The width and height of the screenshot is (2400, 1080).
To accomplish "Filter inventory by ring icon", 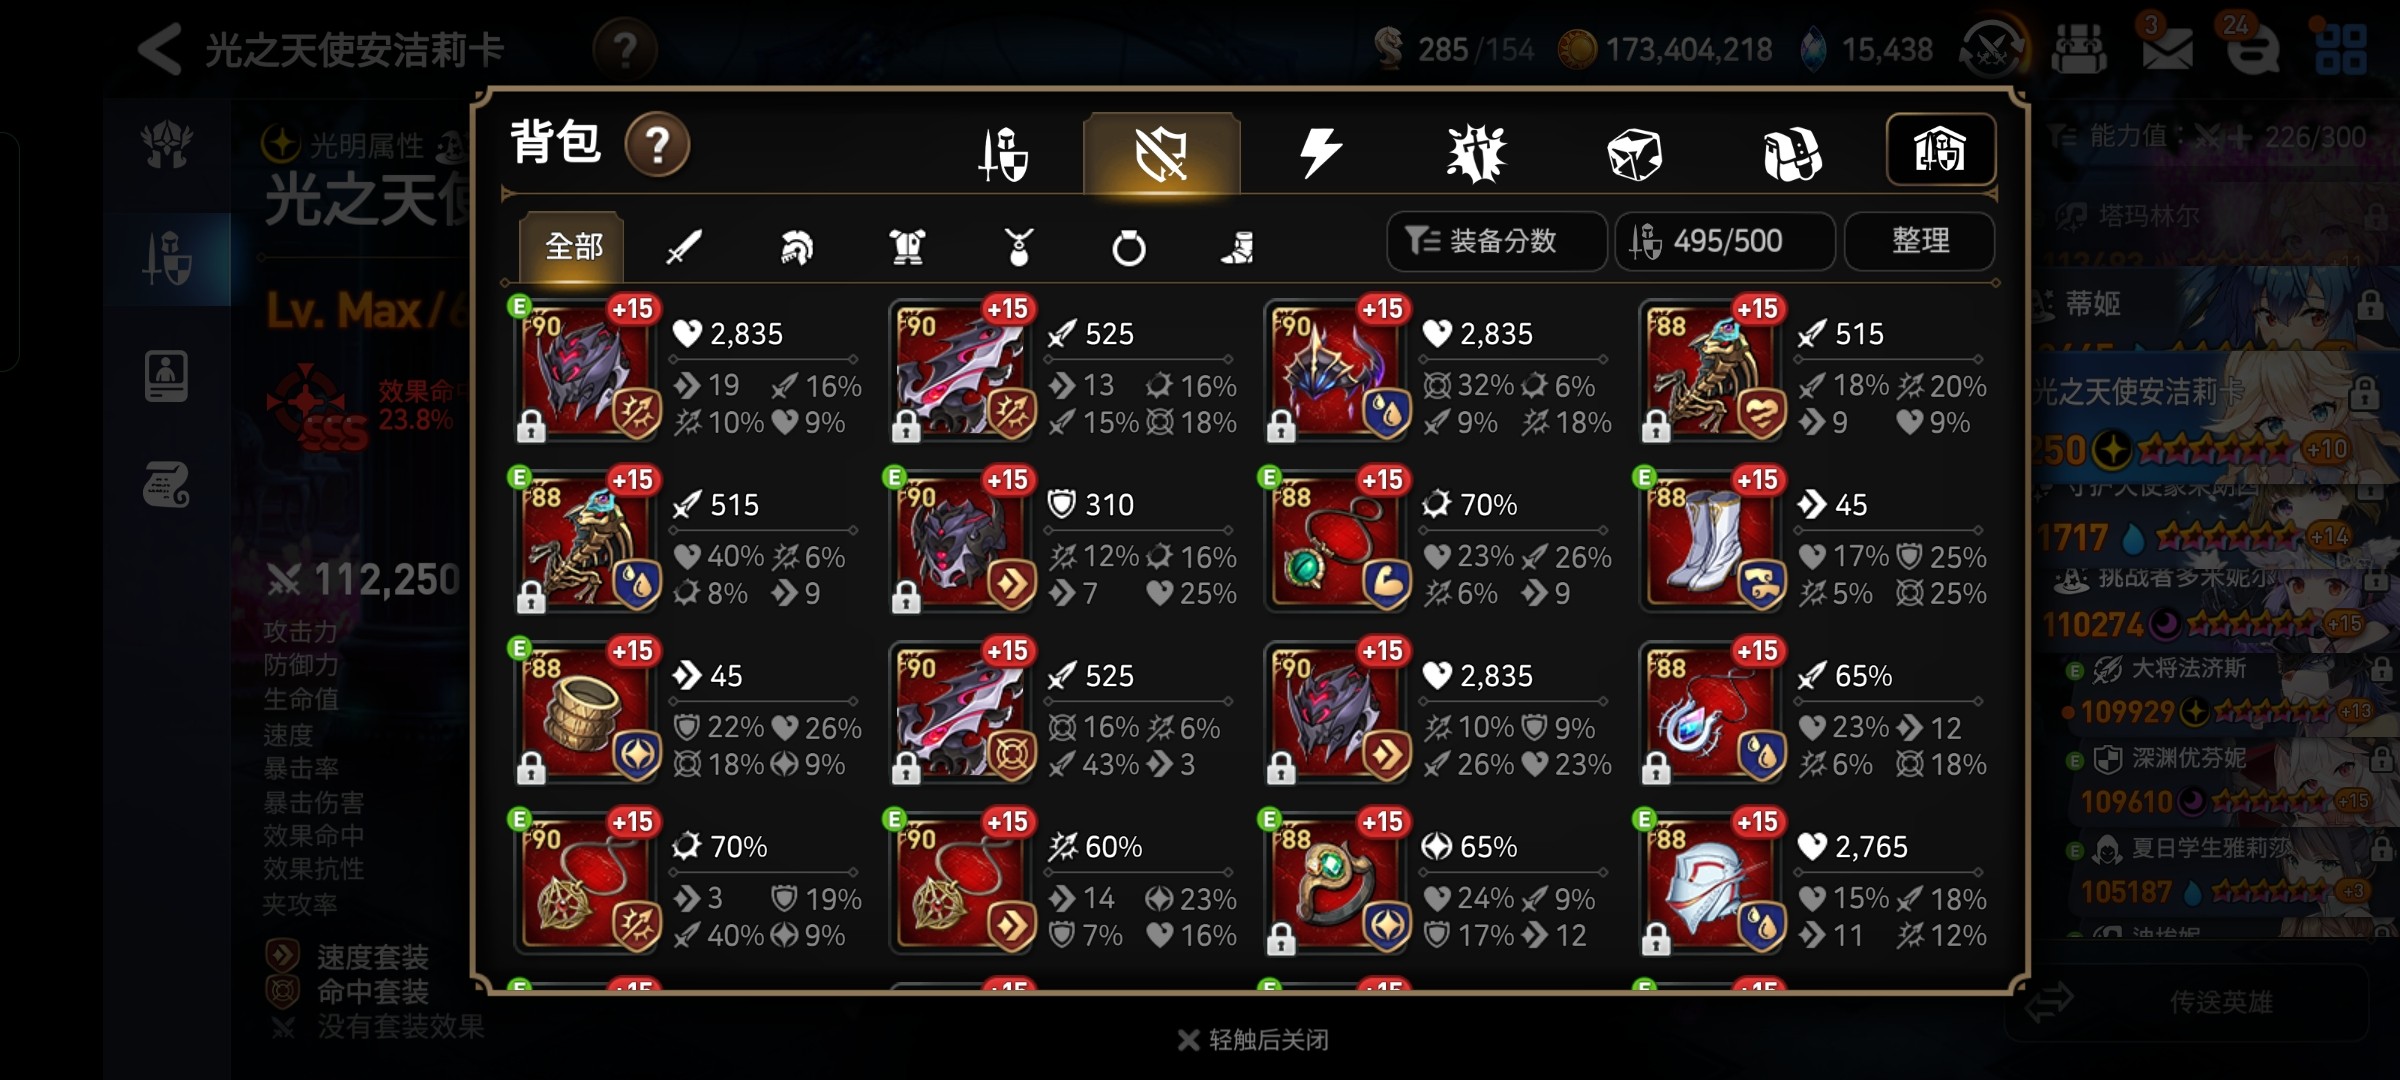I will coord(1128,246).
